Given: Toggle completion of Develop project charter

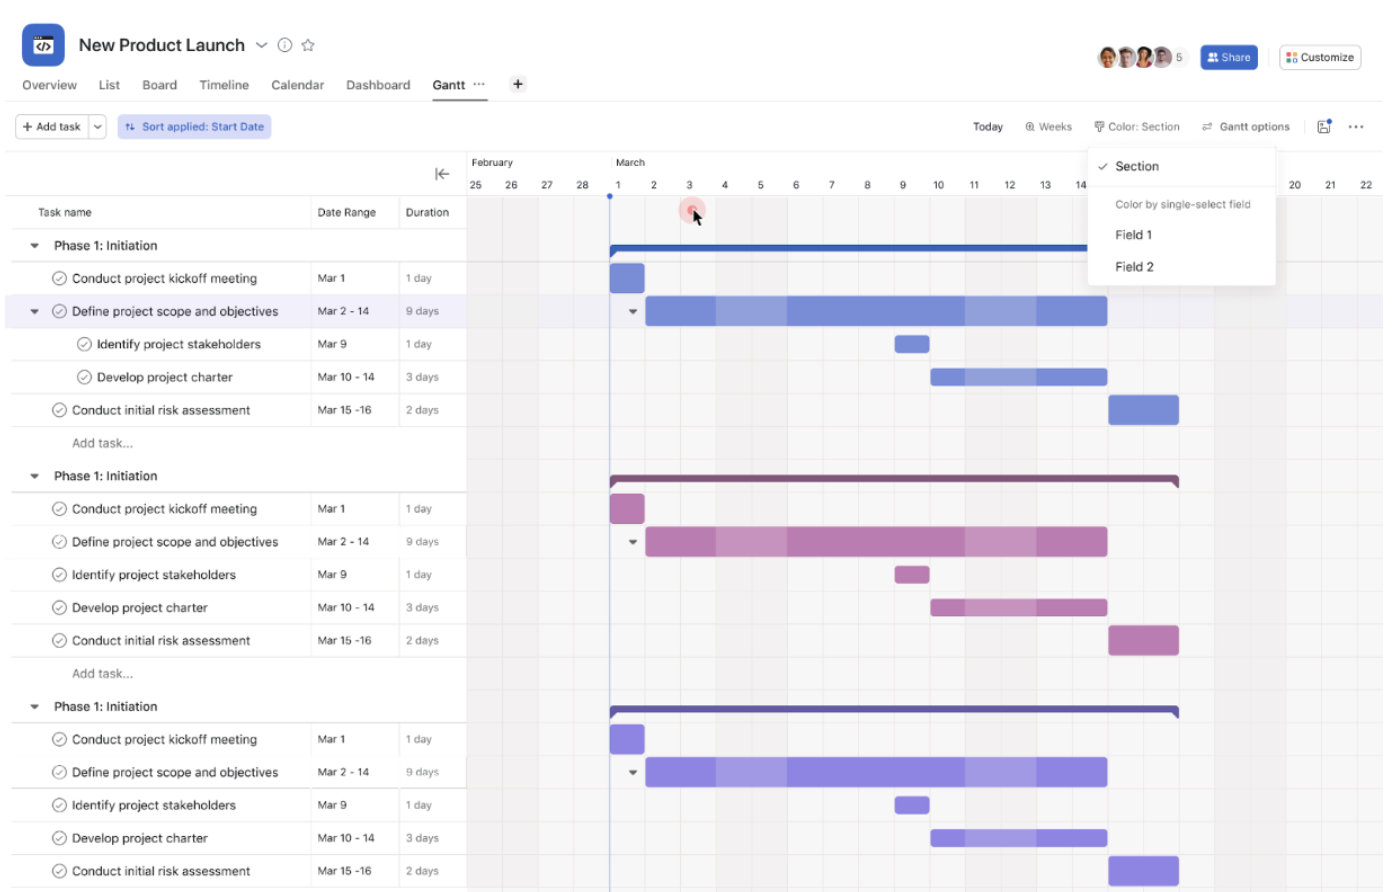Looking at the screenshot, I should coord(83,377).
